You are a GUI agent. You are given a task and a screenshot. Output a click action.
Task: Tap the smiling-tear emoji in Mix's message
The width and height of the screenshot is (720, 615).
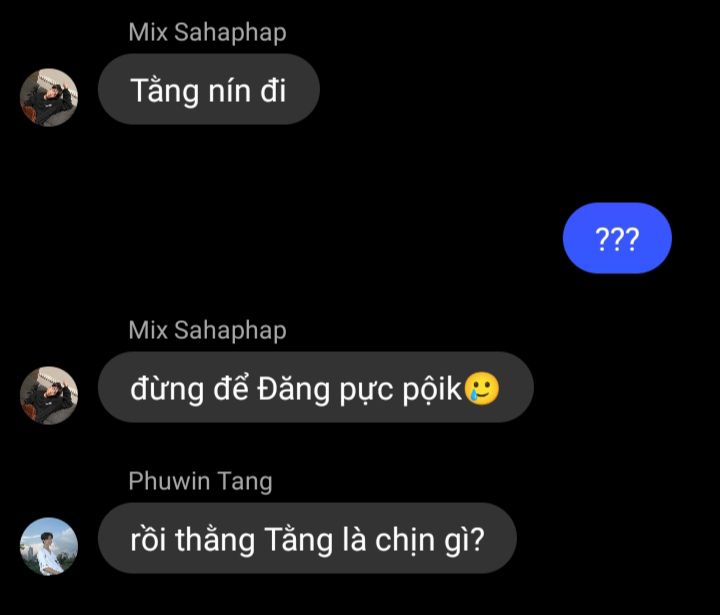coord(482,389)
